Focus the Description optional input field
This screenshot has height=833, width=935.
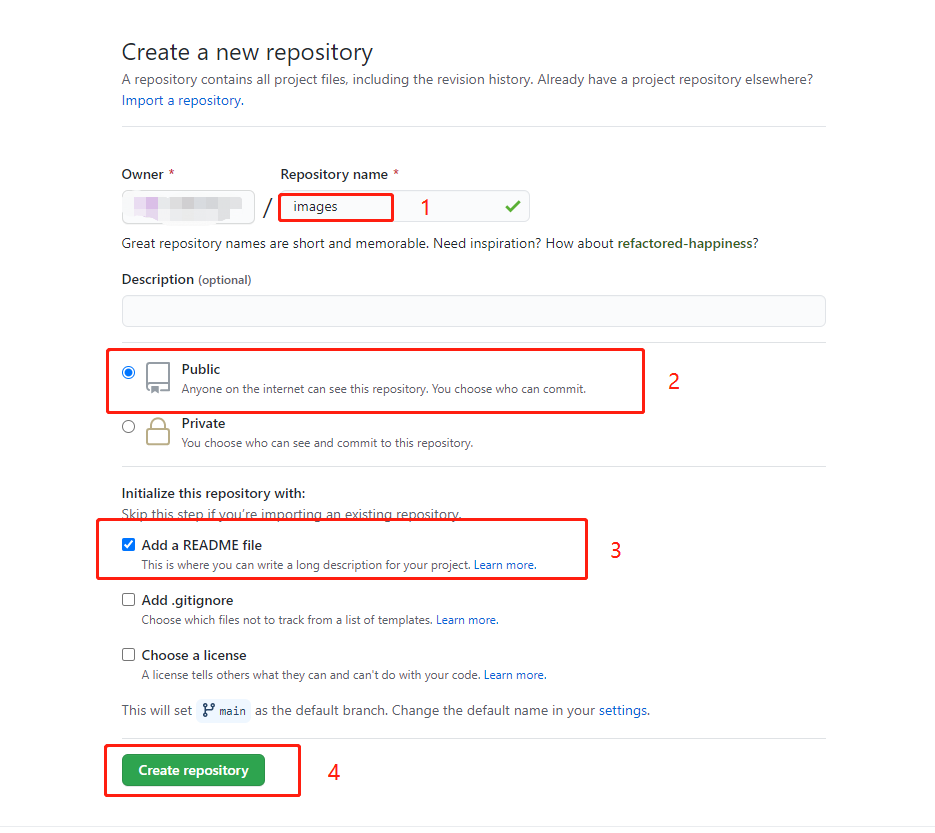474,311
